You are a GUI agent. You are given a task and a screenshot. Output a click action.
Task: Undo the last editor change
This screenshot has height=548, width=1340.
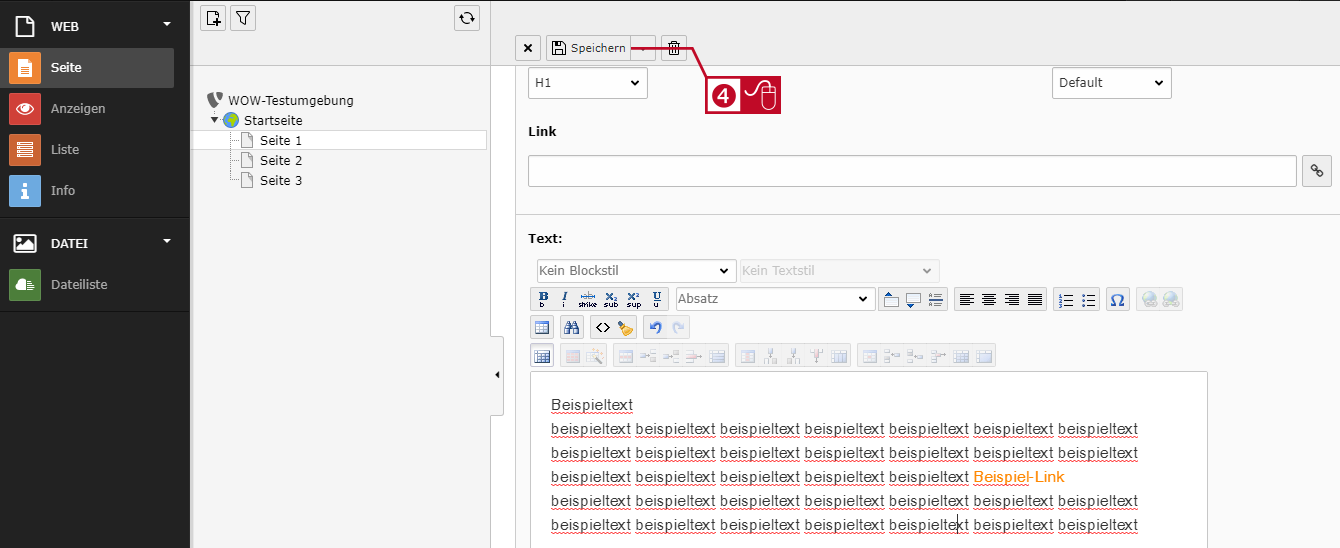click(656, 327)
